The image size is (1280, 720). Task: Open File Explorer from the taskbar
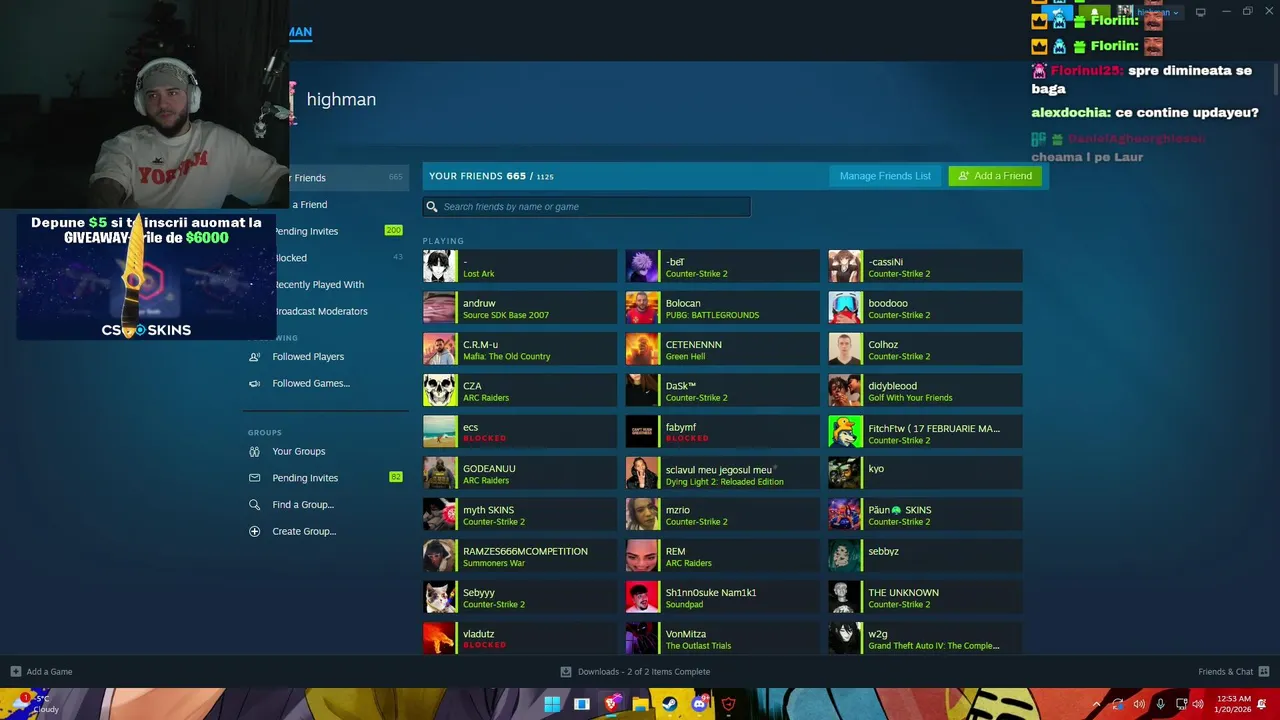point(640,704)
